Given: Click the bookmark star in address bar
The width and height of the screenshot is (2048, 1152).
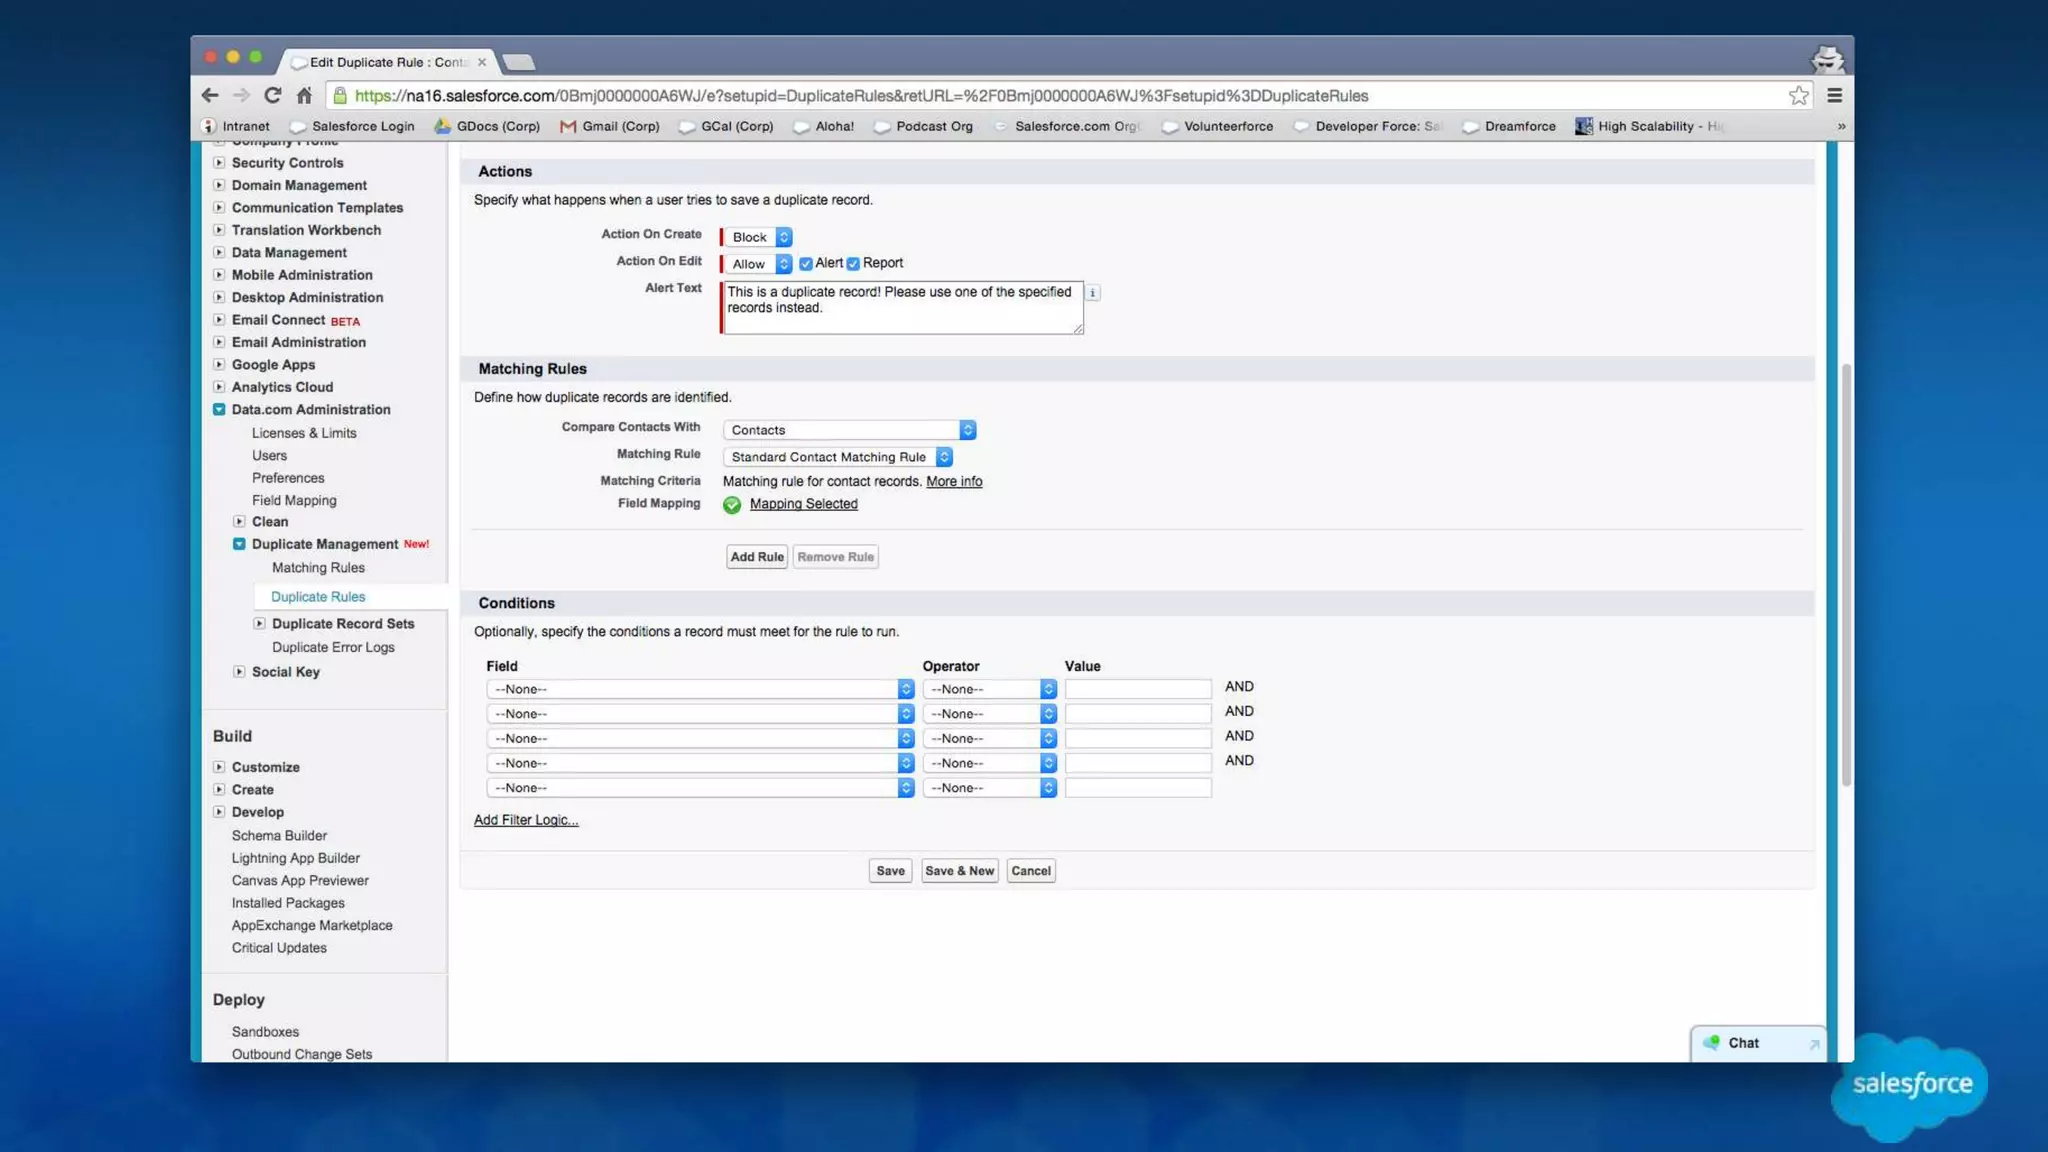Looking at the screenshot, I should click(x=1798, y=95).
